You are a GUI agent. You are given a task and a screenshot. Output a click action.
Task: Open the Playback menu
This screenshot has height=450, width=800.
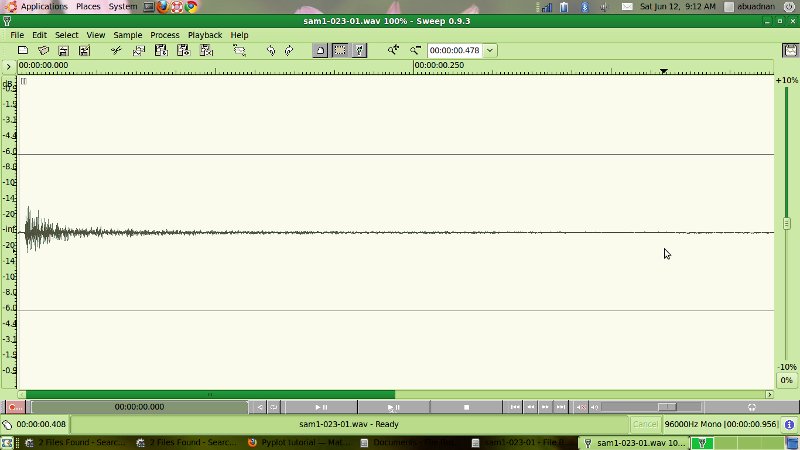pos(205,35)
